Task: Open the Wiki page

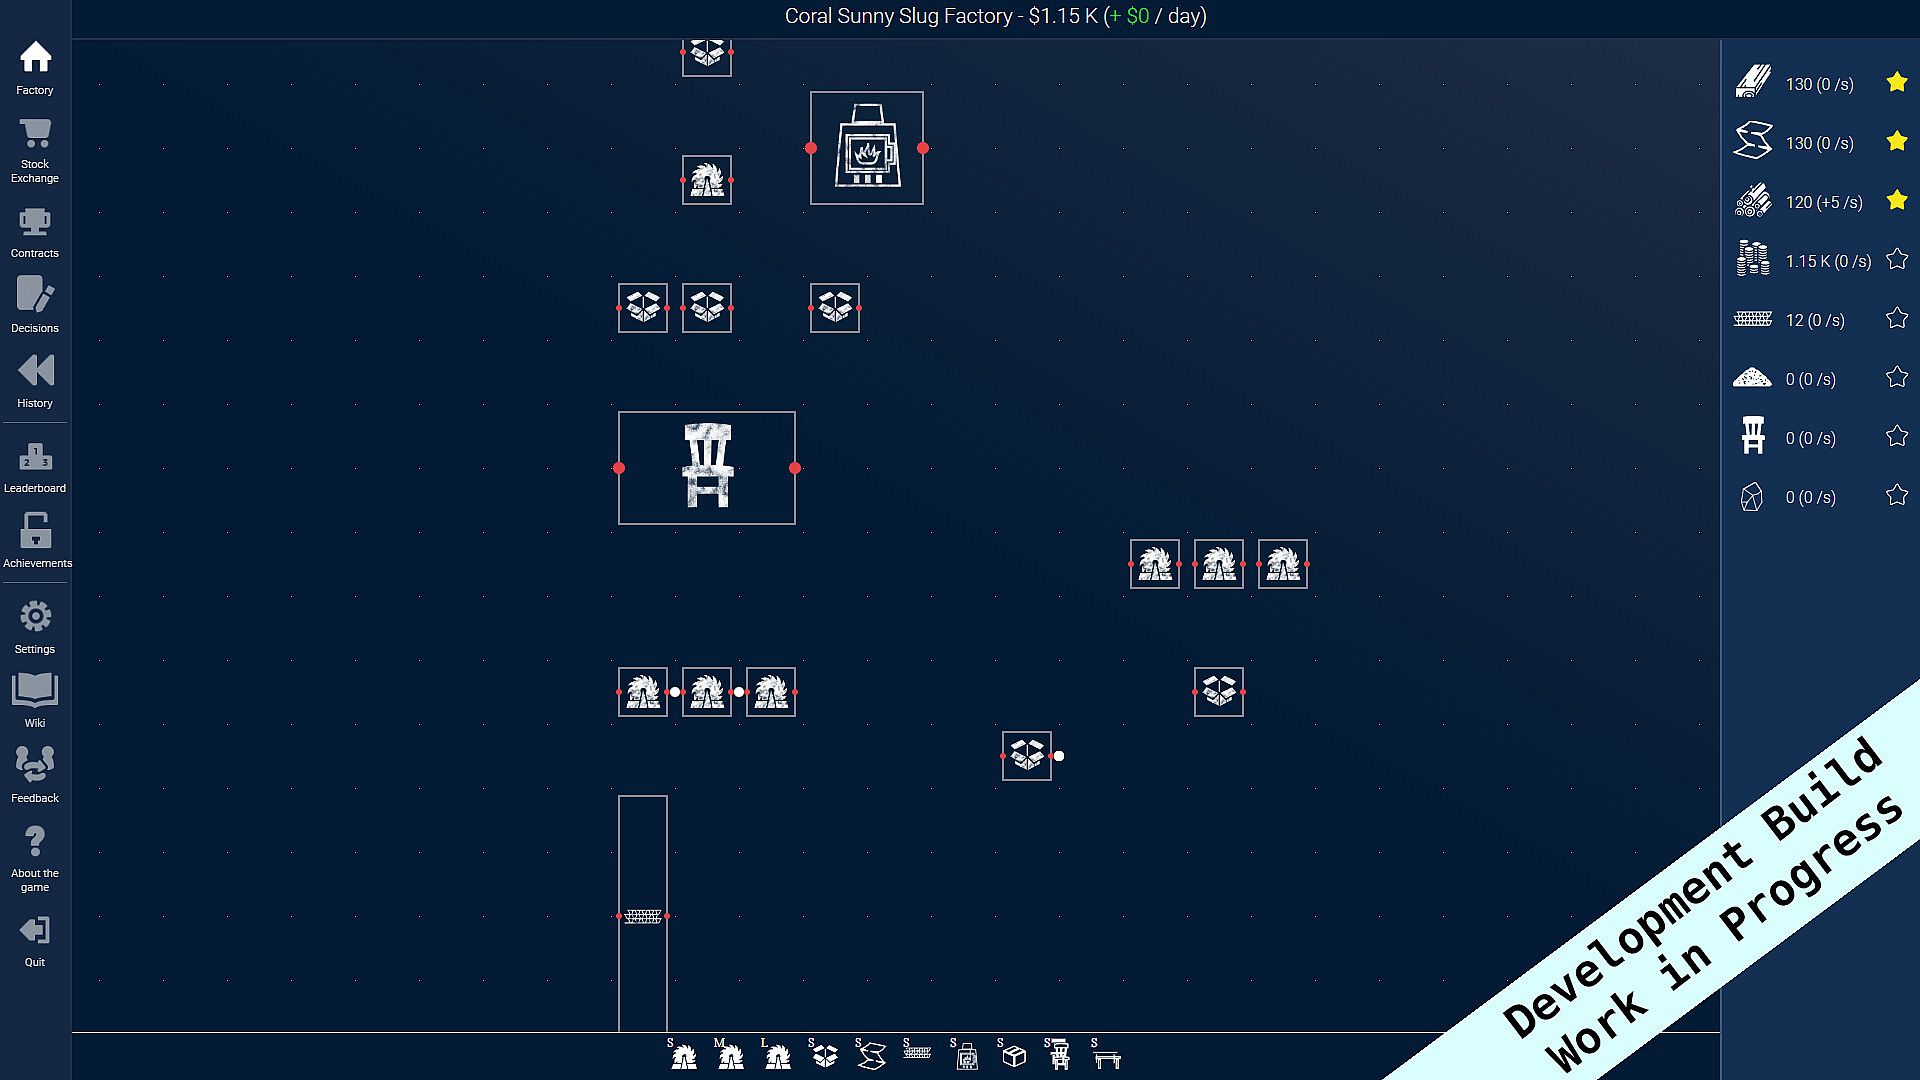Action: pos(35,699)
